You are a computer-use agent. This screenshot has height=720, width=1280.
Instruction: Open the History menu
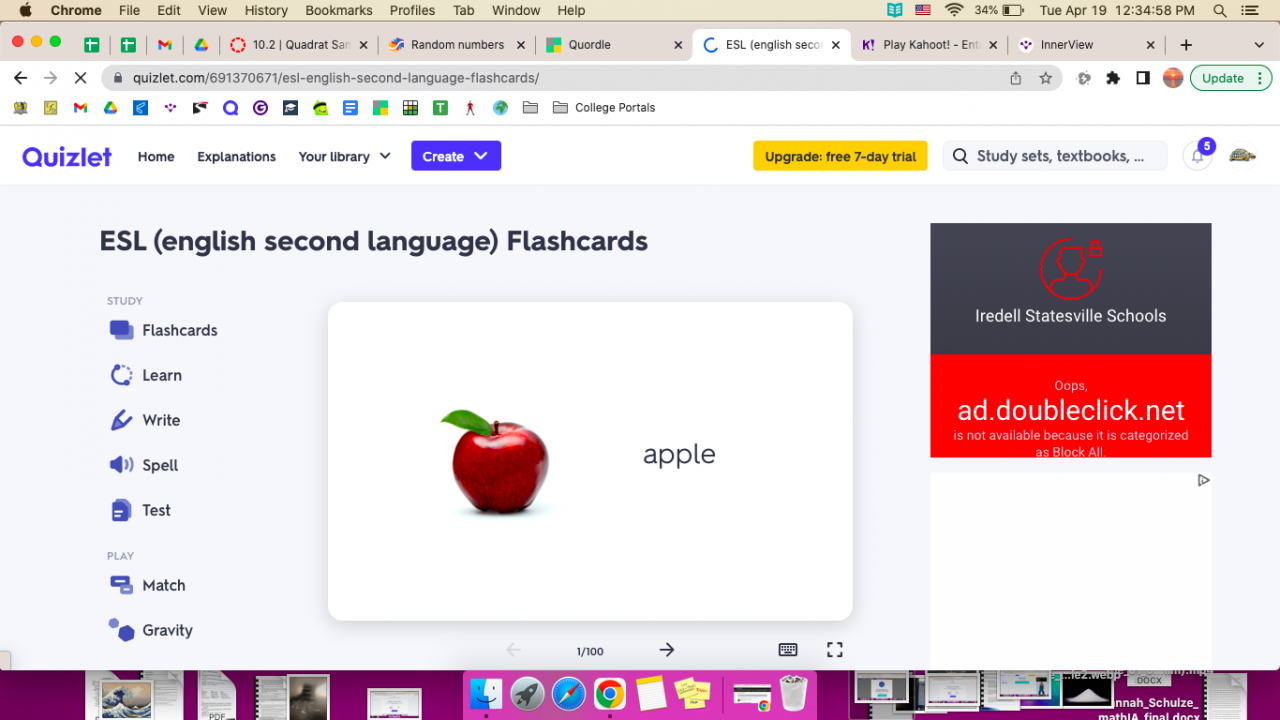pyautogui.click(x=266, y=11)
